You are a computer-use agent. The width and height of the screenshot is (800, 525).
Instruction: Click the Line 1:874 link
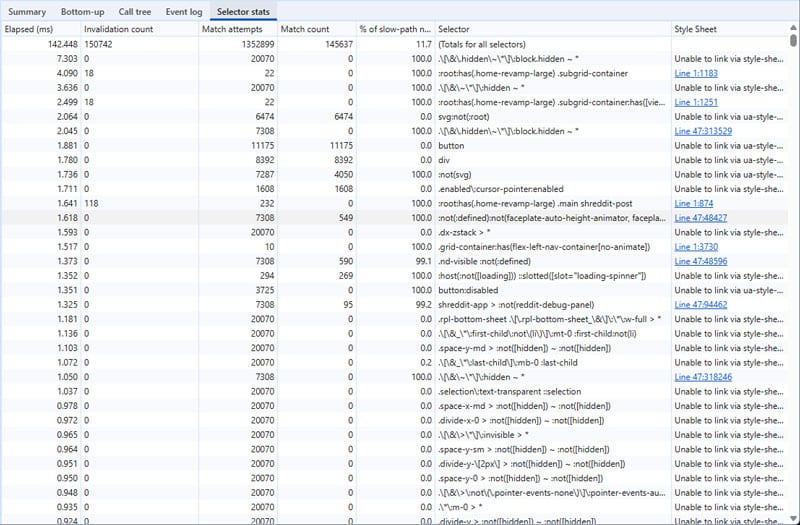pos(696,203)
